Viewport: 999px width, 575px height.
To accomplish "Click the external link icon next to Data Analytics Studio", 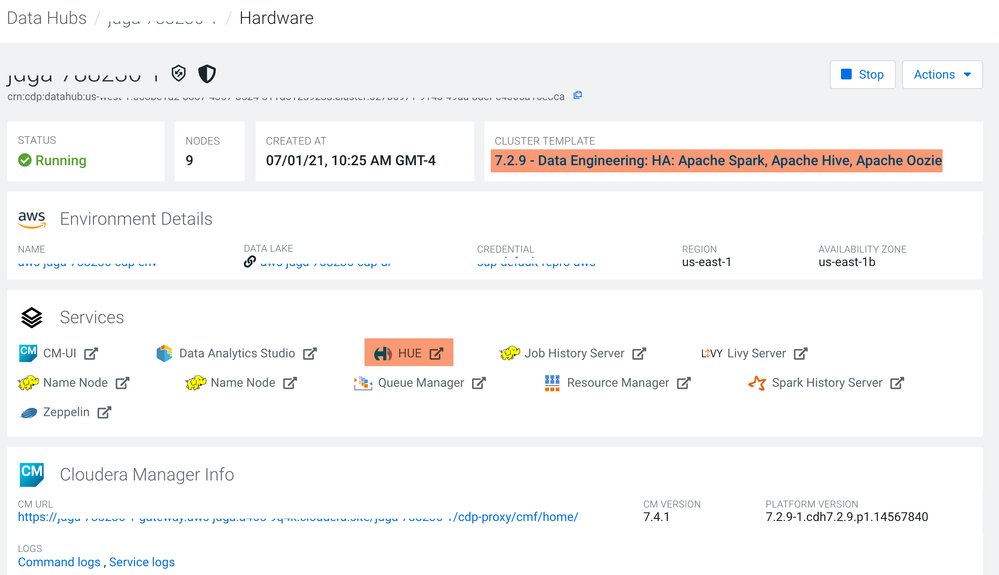I will pos(310,353).
